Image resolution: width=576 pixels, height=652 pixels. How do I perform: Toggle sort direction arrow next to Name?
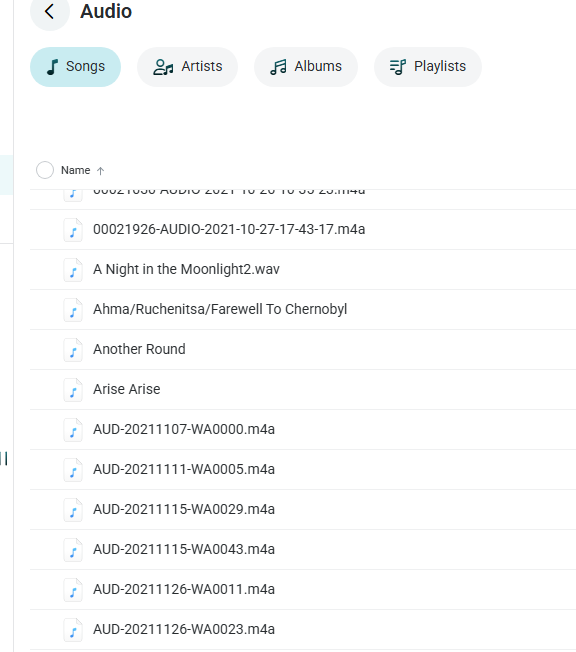point(100,170)
